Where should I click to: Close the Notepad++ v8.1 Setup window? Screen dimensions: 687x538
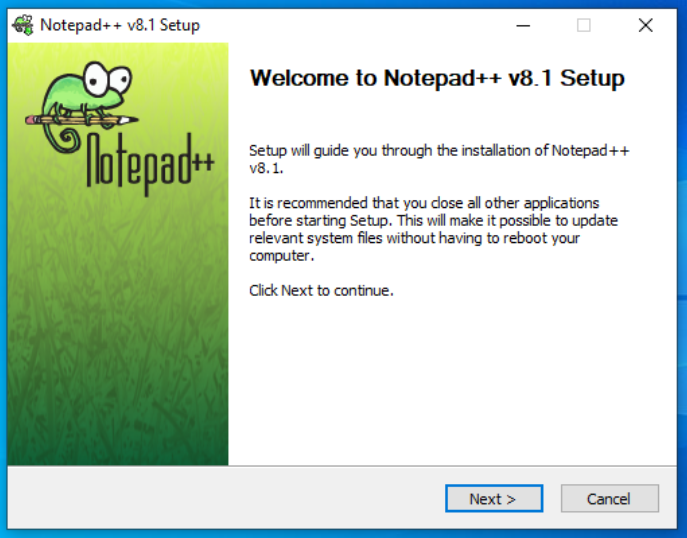click(x=645, y=25)
